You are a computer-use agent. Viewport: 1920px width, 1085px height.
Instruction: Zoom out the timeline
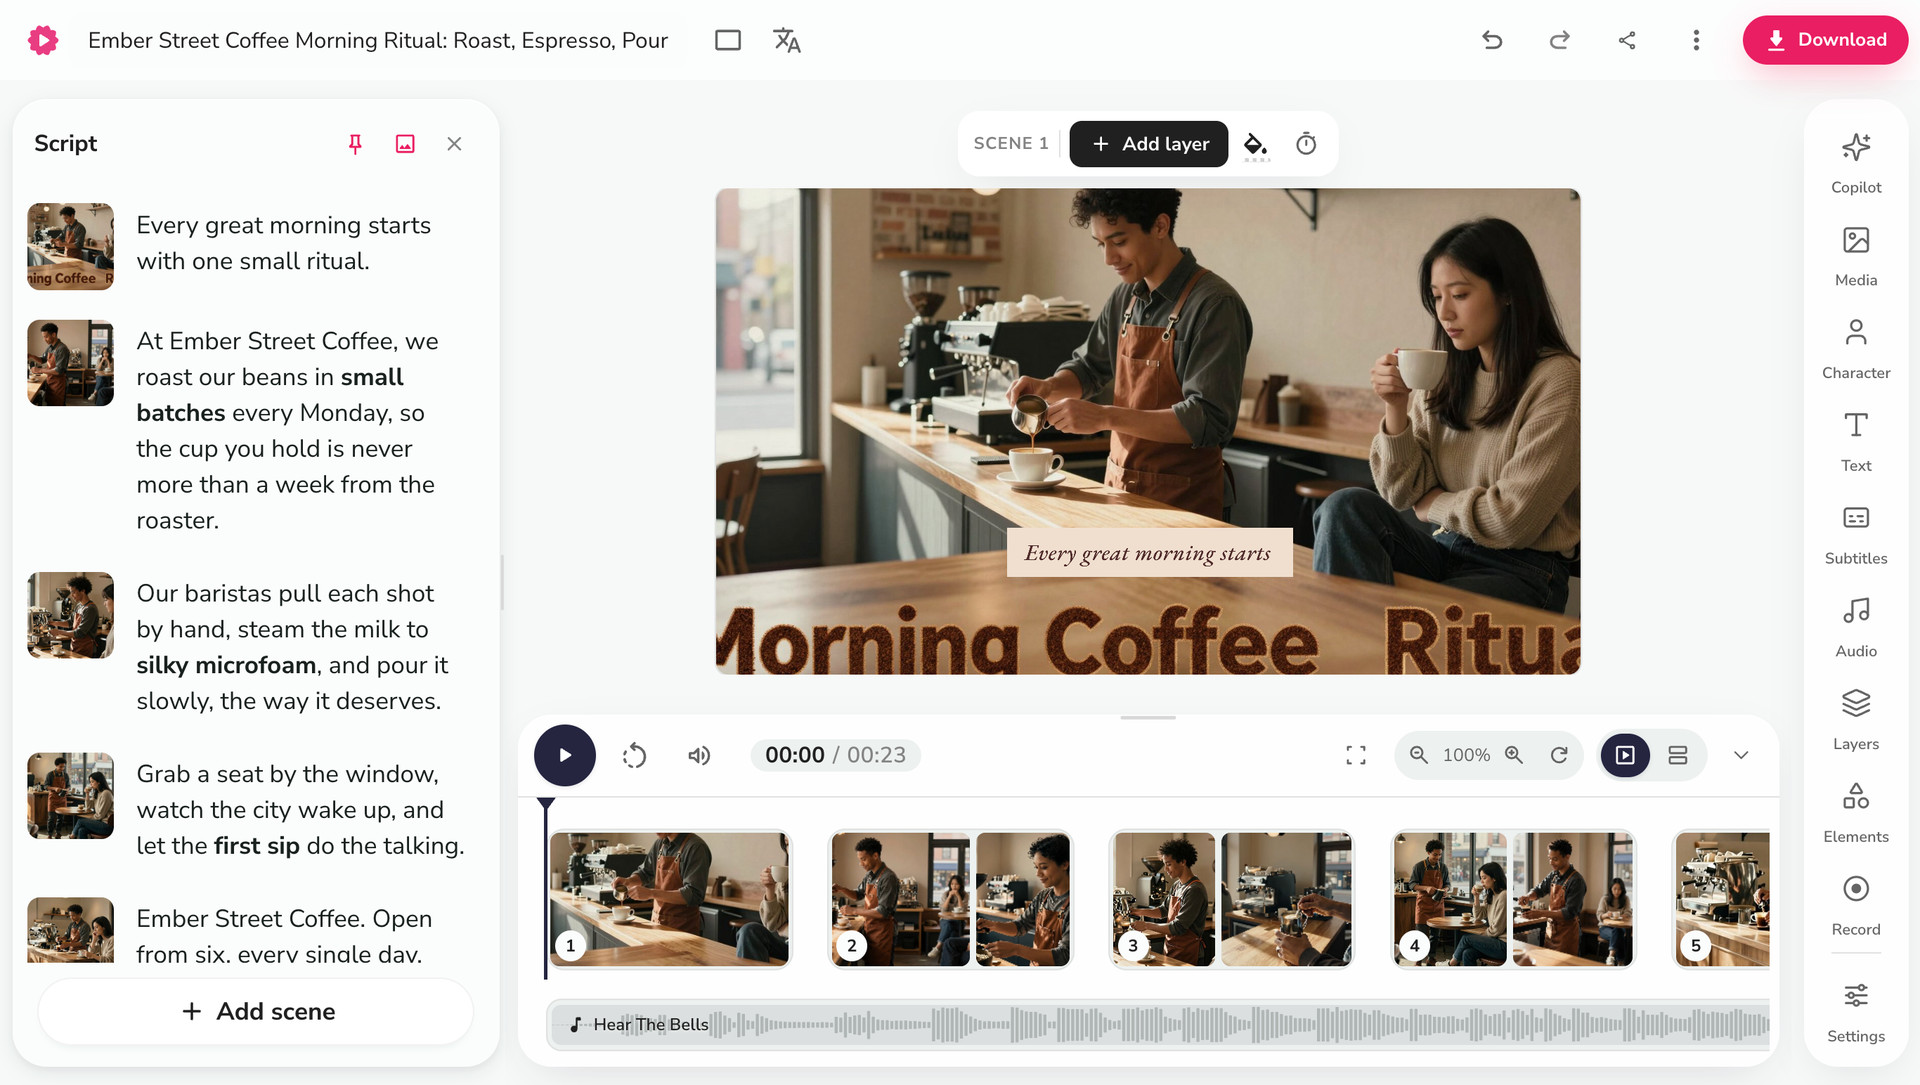coord(1419,755)
